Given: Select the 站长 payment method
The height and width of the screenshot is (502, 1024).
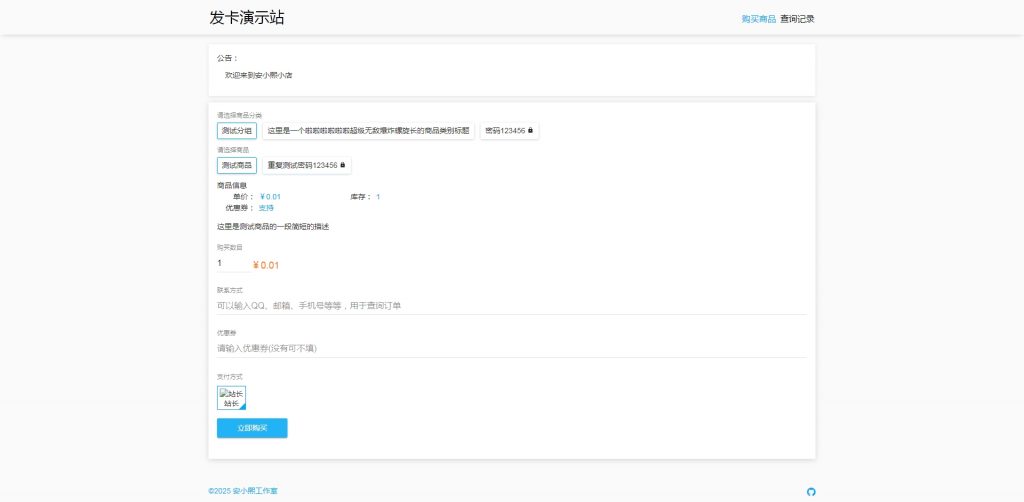Looking at the screenshot, I should pyautogui.click(x=231, y=398).
